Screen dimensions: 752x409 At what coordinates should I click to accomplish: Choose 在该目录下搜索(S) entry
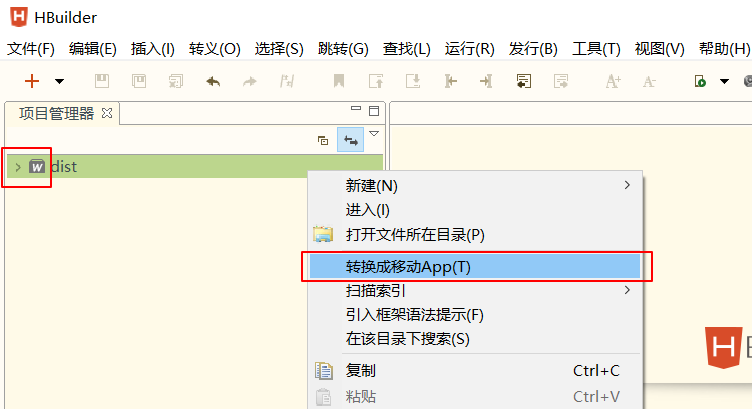click(475, 339)
